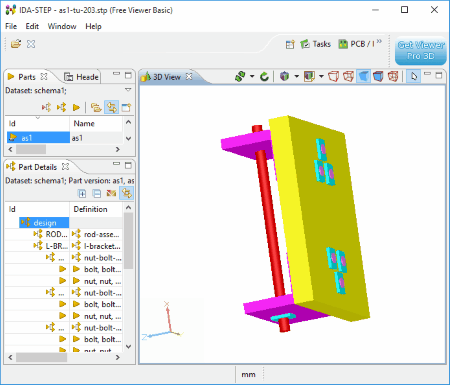Open the Window menu

point(62,26)
